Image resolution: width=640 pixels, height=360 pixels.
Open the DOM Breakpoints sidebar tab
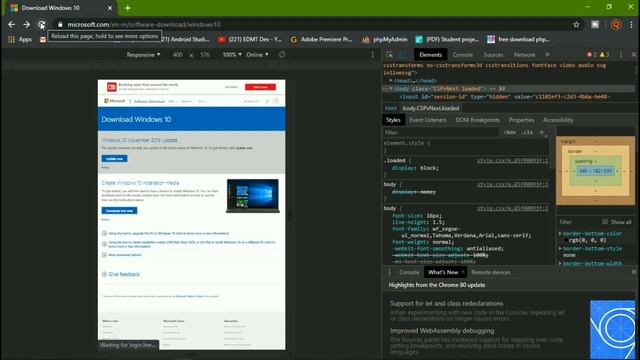click(x=478, y=120)
